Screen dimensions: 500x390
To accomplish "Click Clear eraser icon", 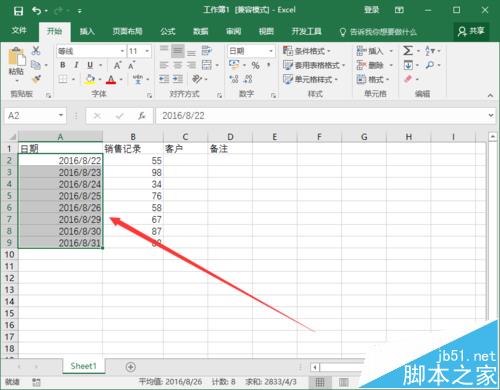I will click(x=408, y=79).
